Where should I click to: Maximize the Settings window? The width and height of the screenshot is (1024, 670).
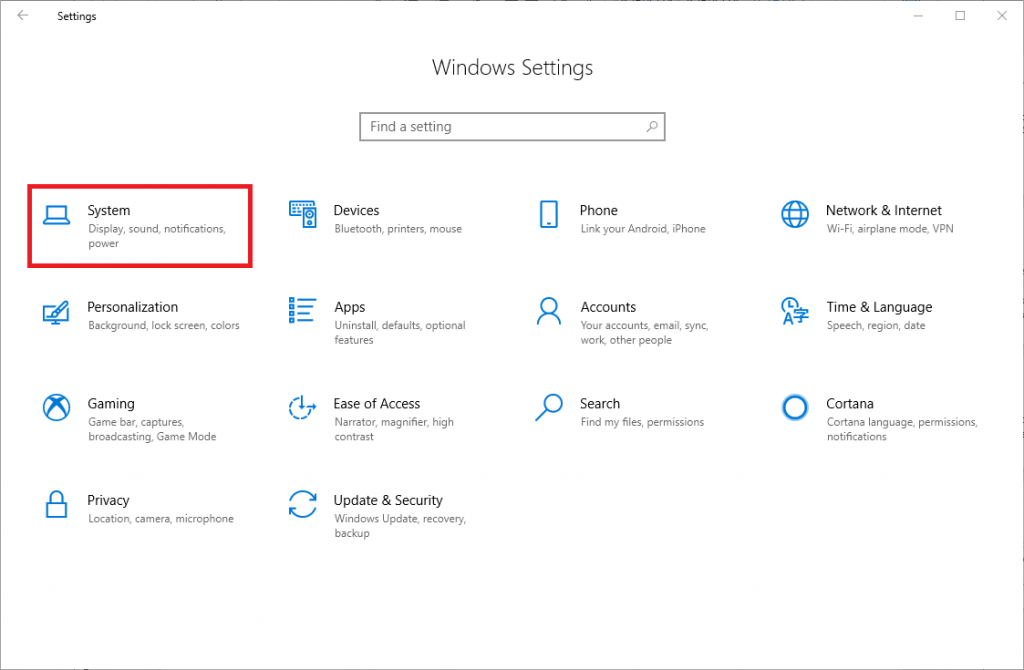pyautogui.click(x=960, y=16)
